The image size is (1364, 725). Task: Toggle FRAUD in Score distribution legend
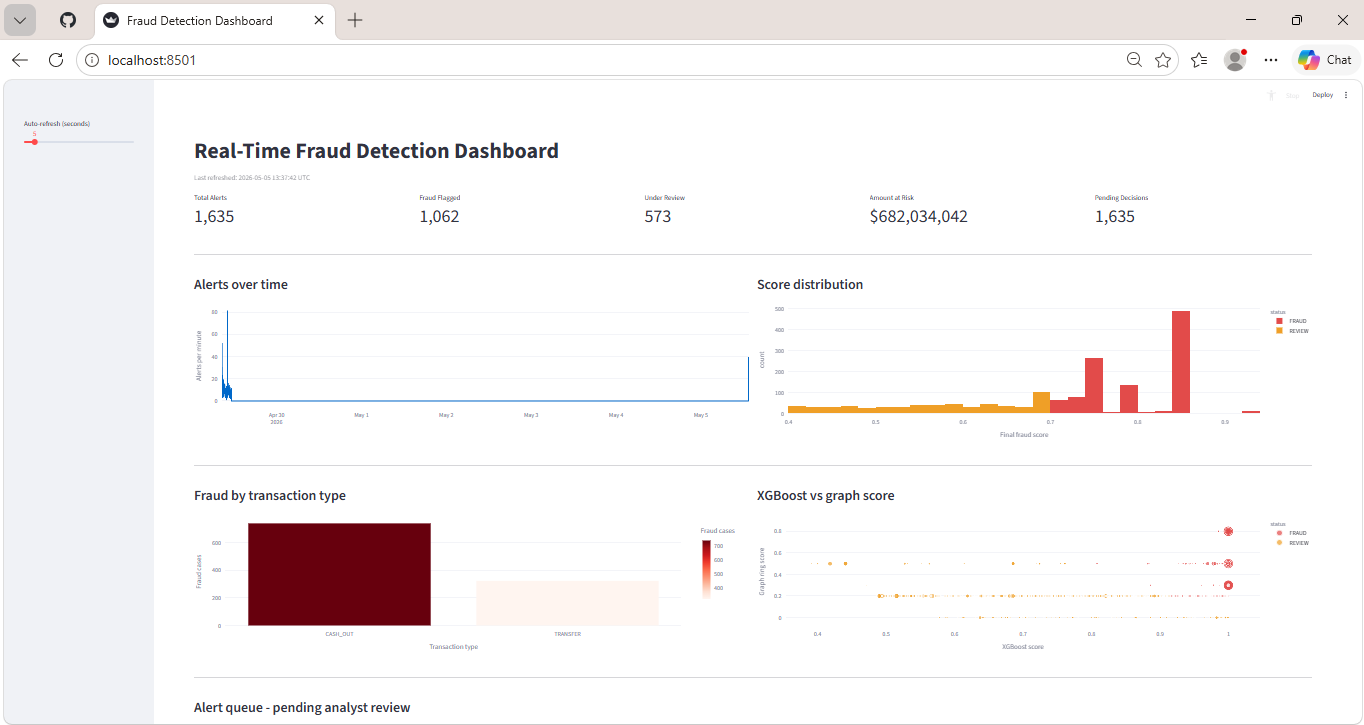(x=1292, y=321)
